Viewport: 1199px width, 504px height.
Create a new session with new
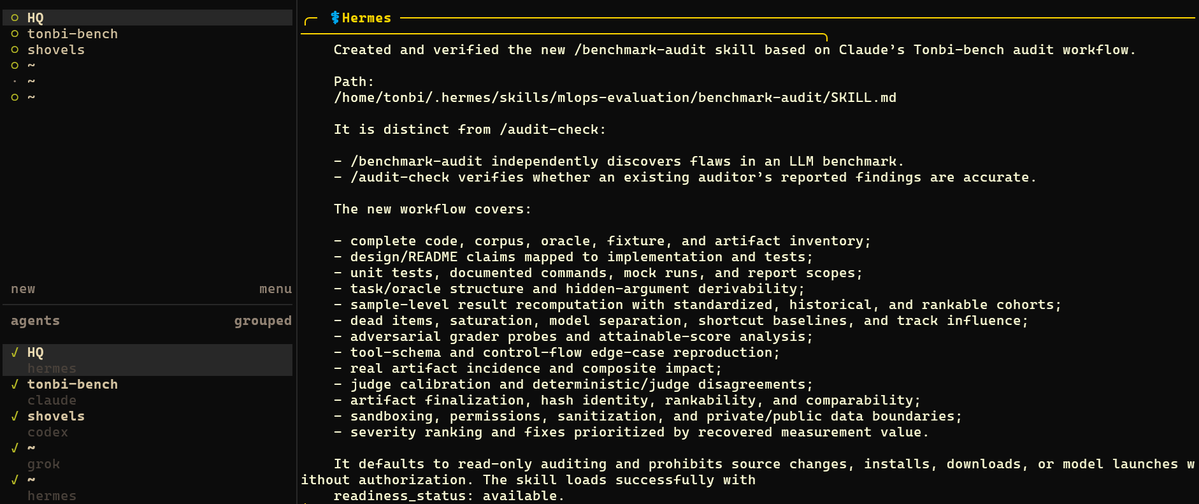click(23, 289)
